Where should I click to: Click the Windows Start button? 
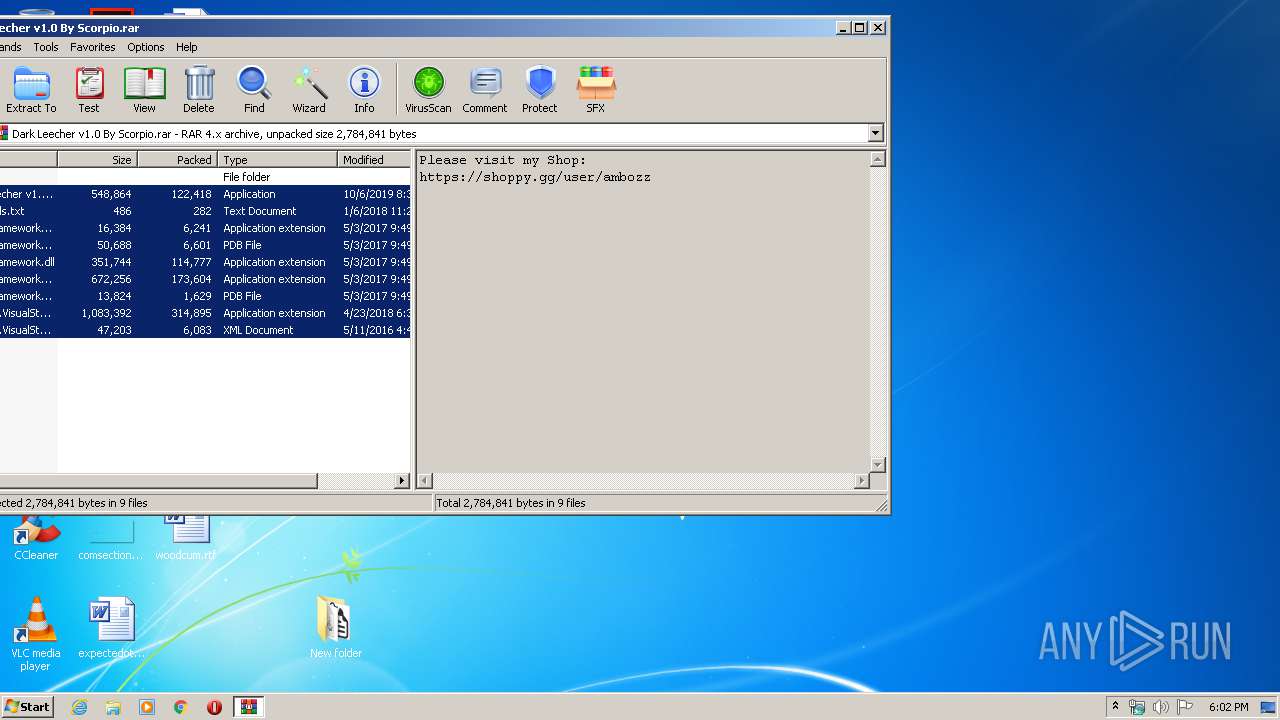pos(28,707)
